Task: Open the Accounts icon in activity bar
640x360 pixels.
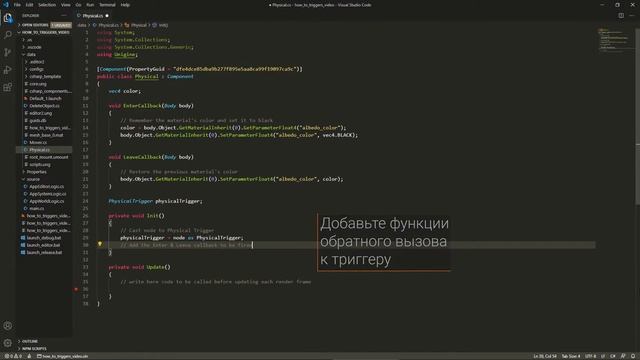Action: (7, 326)
